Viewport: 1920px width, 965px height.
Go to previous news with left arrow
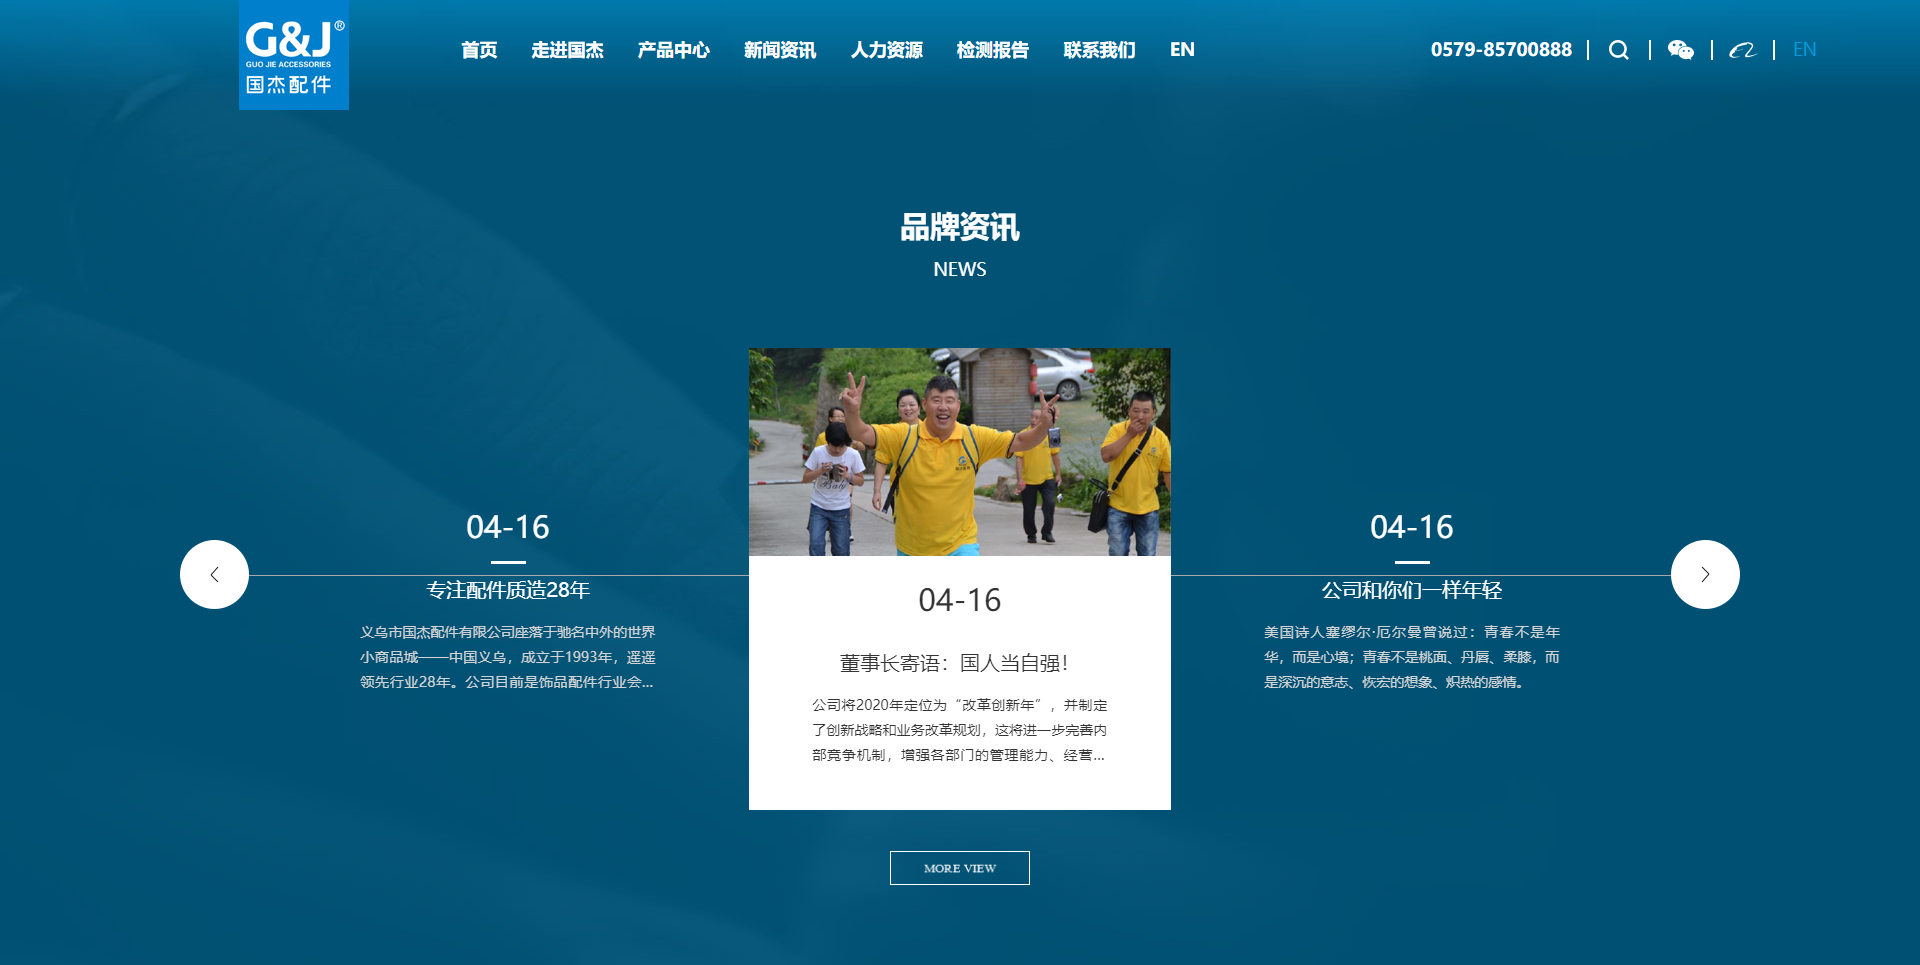click(x=214, y=574)
